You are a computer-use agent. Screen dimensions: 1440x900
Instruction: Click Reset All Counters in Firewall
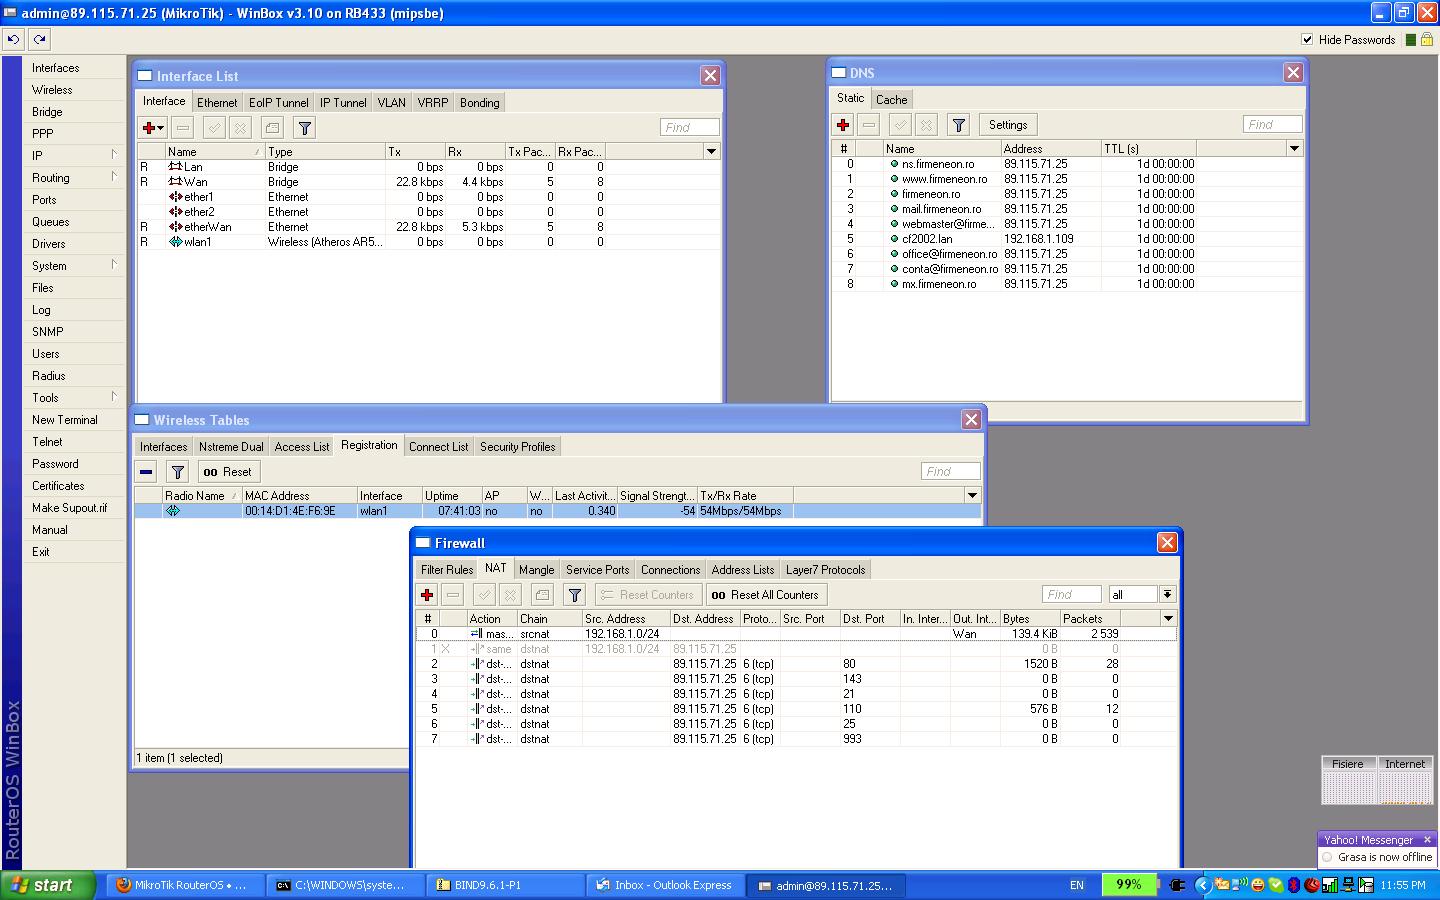click(x=765, y=595)
